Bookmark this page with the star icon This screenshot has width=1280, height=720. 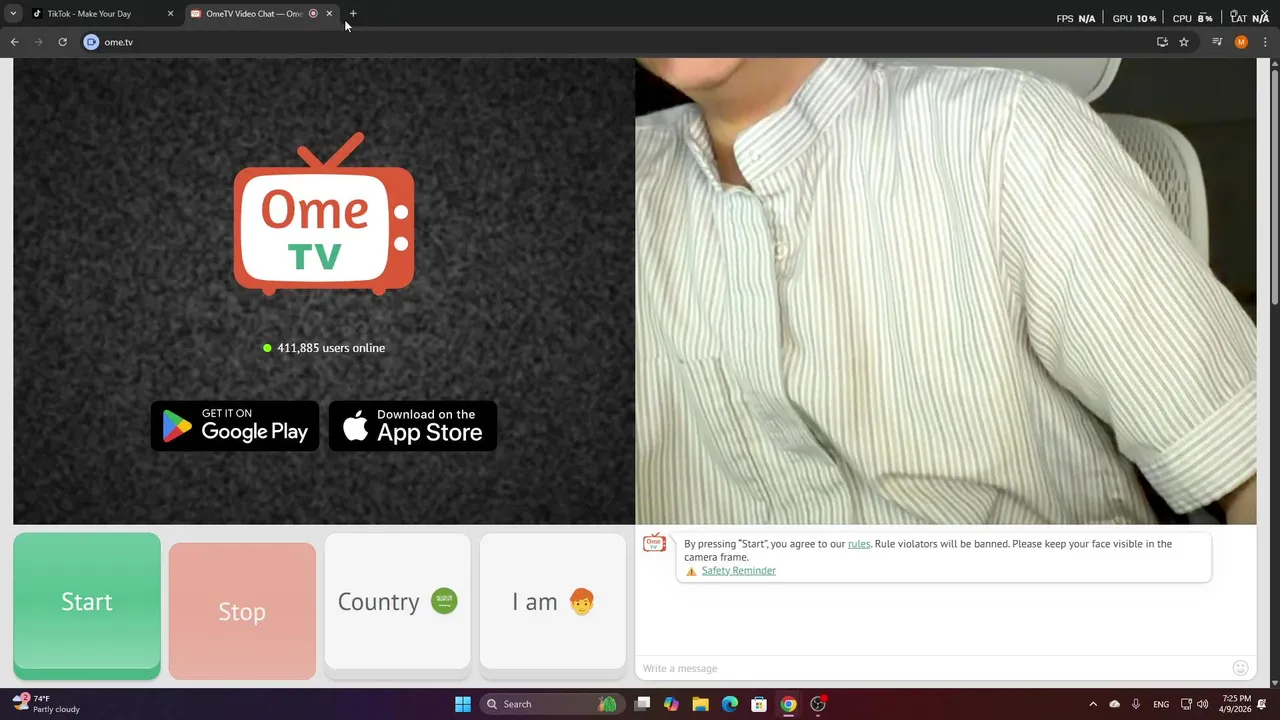[x=1184, y=42]
